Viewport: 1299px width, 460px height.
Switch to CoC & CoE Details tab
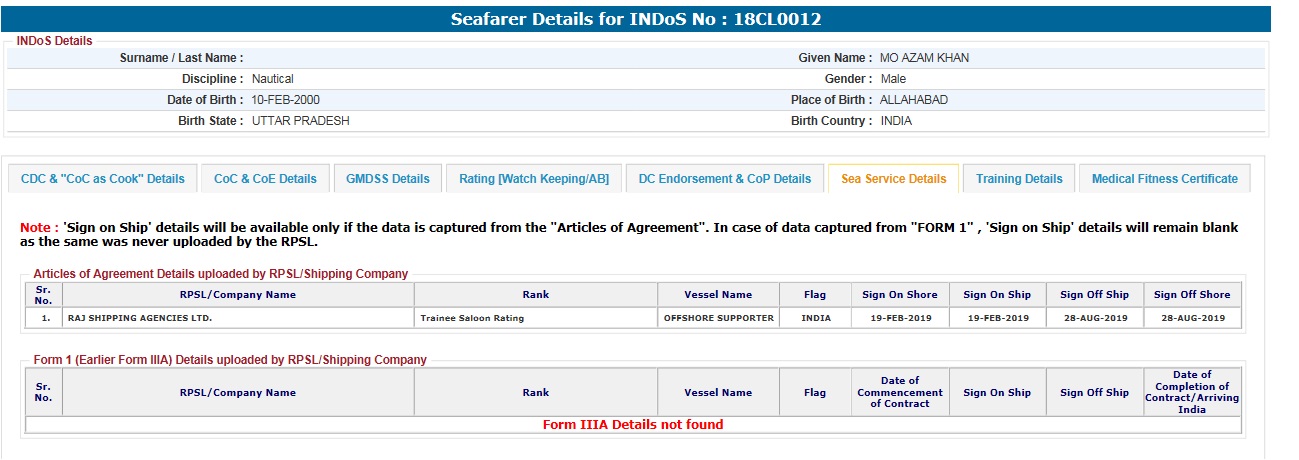[265, 179]
